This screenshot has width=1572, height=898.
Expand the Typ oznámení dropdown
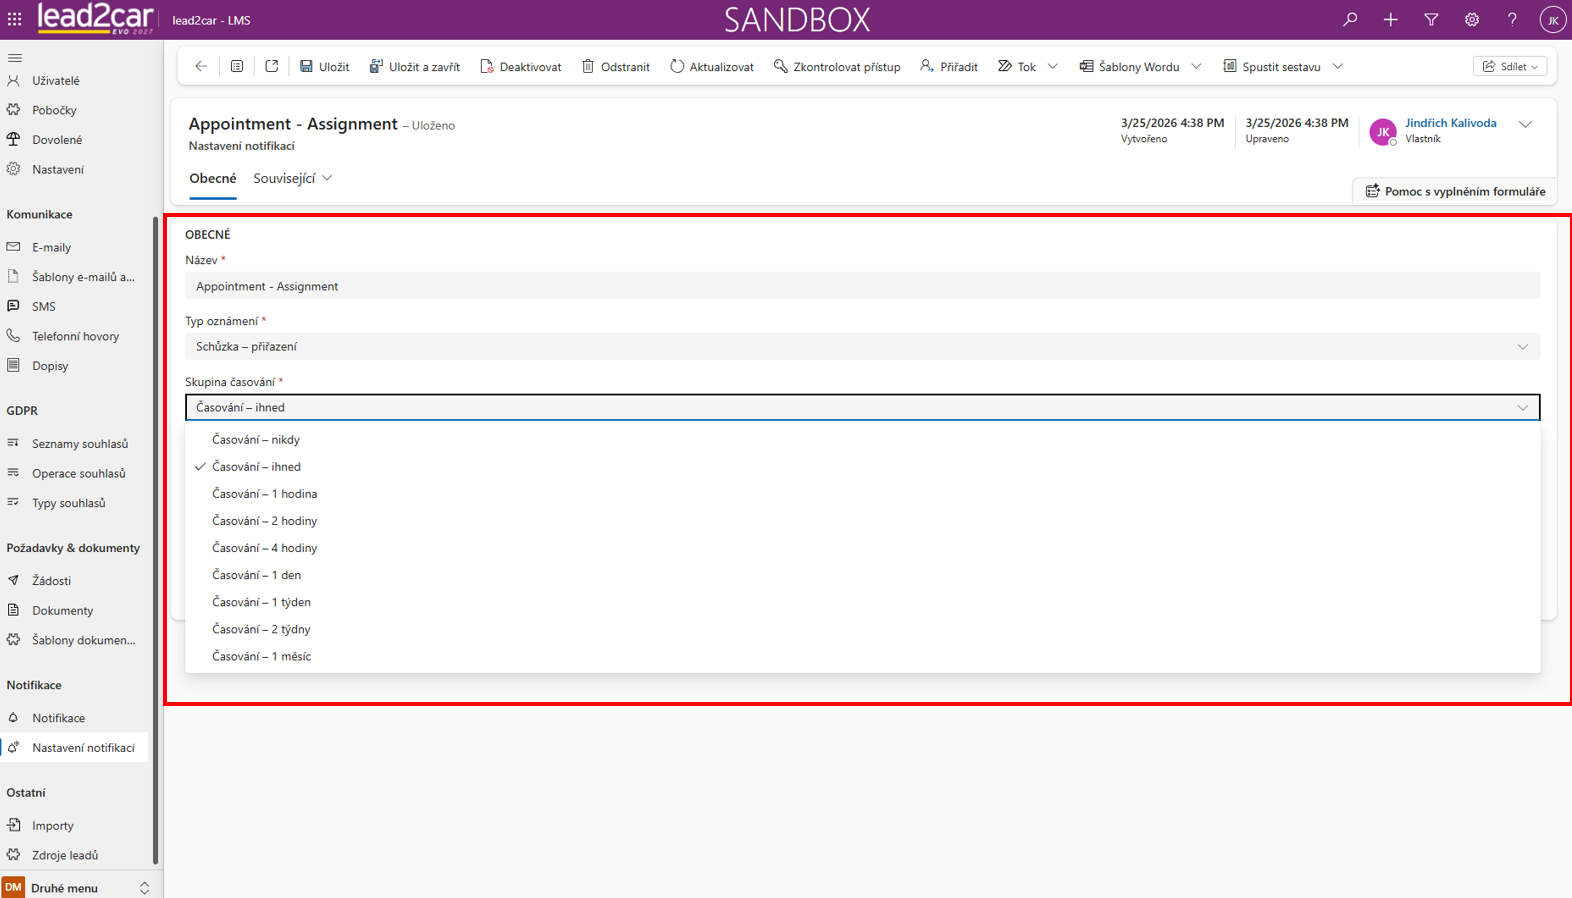pos(862,347)
